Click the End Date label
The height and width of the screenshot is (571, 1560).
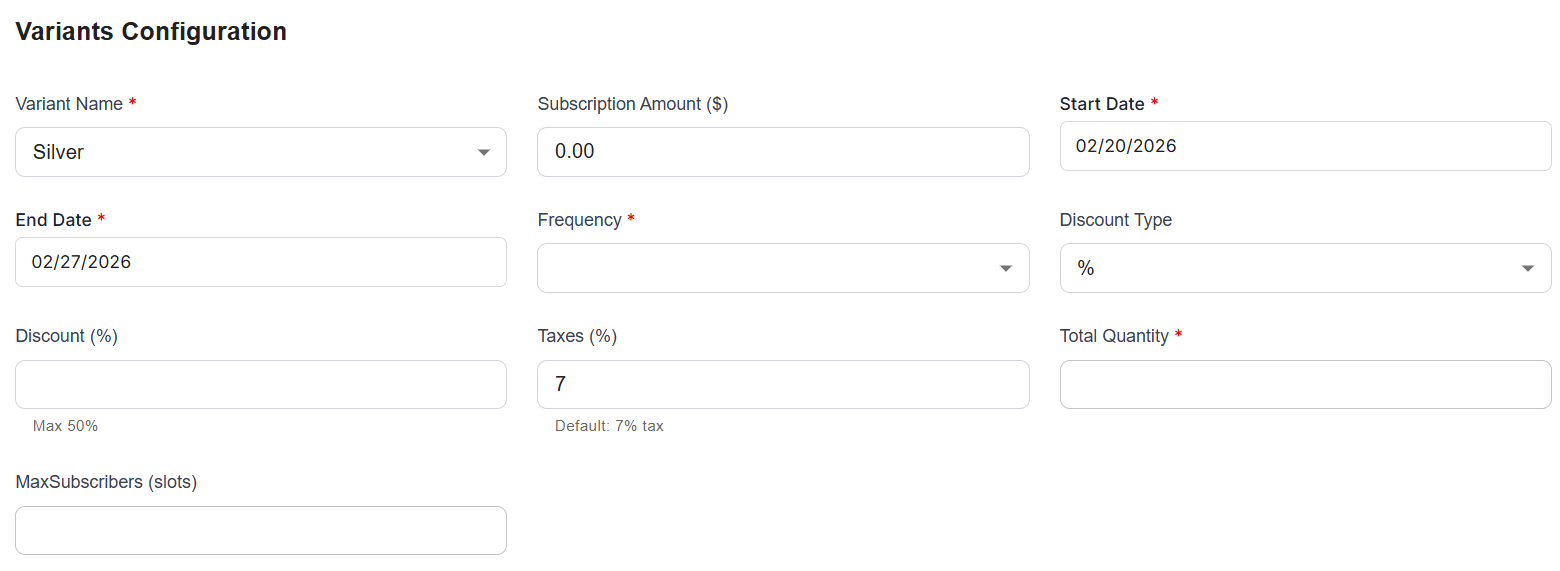point(54,220)
